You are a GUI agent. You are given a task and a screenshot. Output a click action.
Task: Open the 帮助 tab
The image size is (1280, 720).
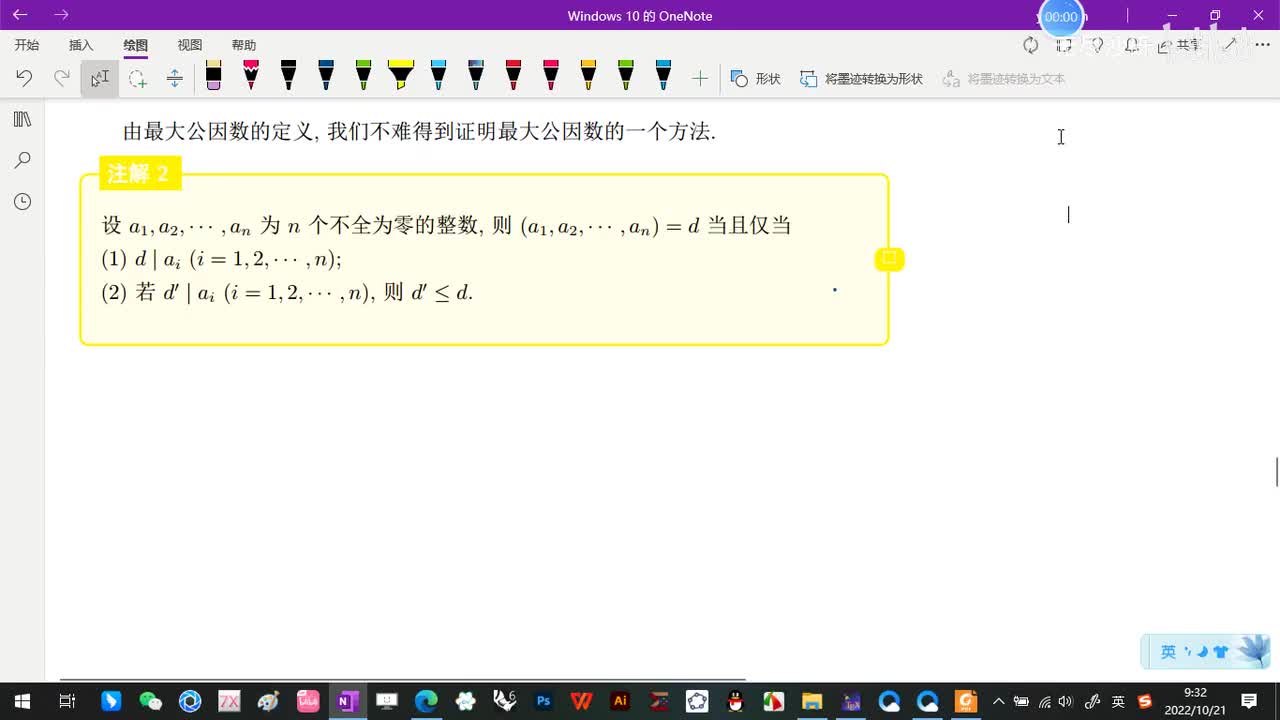point(244,45)
